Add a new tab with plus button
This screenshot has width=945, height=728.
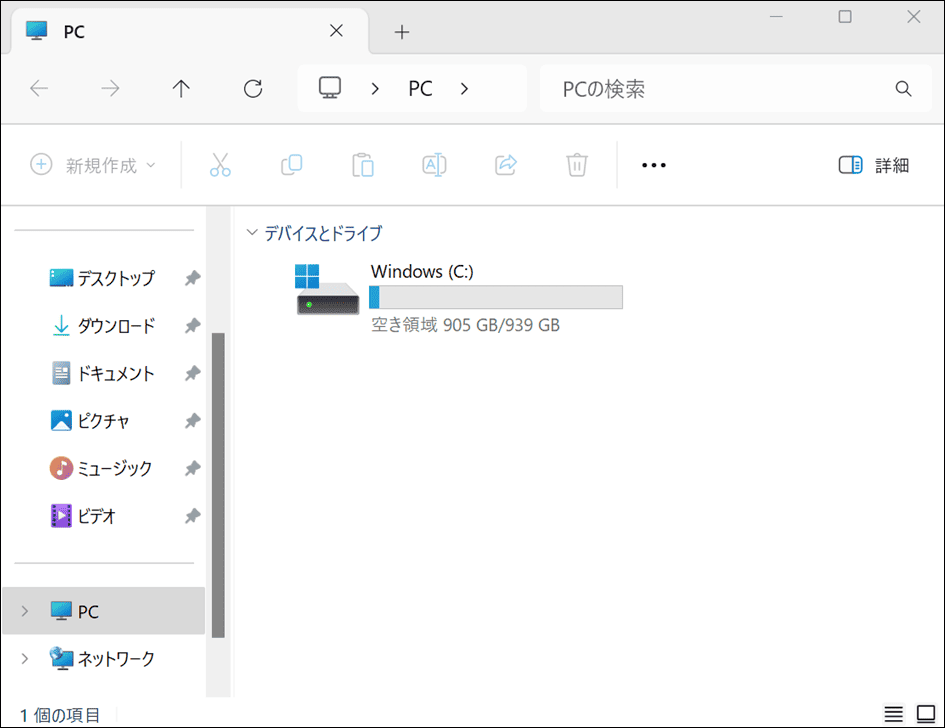coord(402,32)
